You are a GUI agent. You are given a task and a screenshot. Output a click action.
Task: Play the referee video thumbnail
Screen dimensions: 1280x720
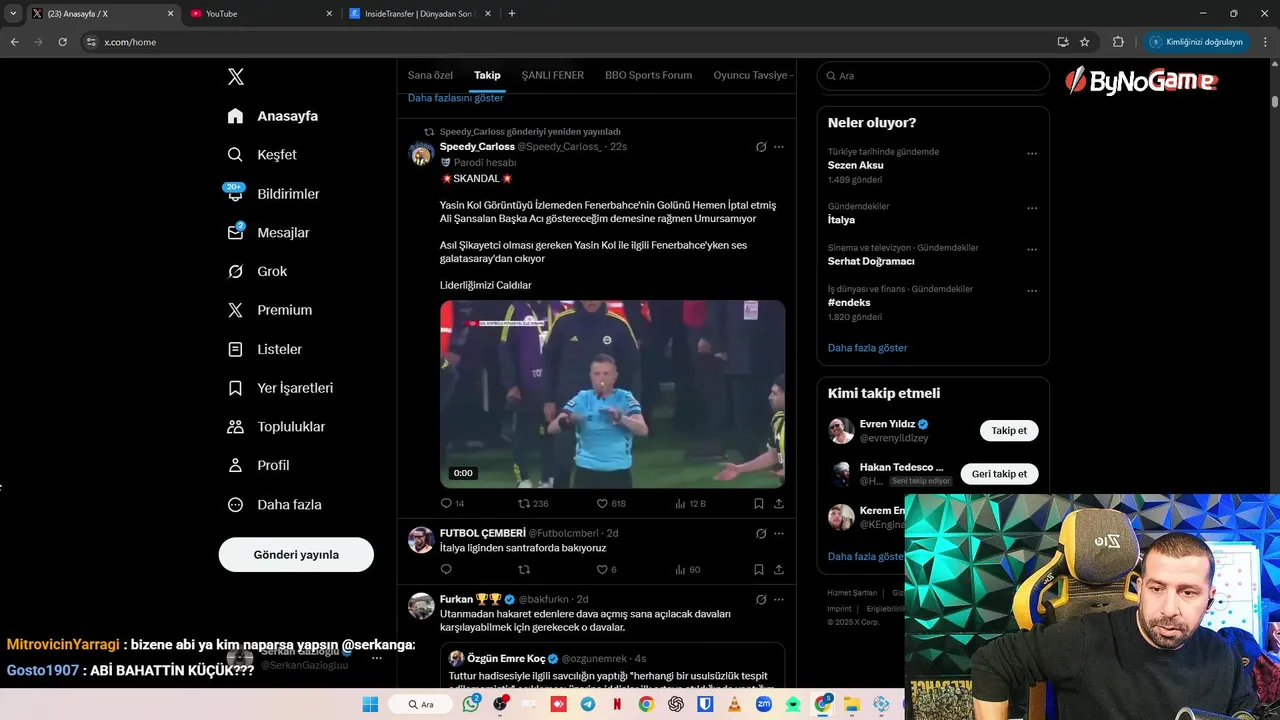(x=612, y=394)
